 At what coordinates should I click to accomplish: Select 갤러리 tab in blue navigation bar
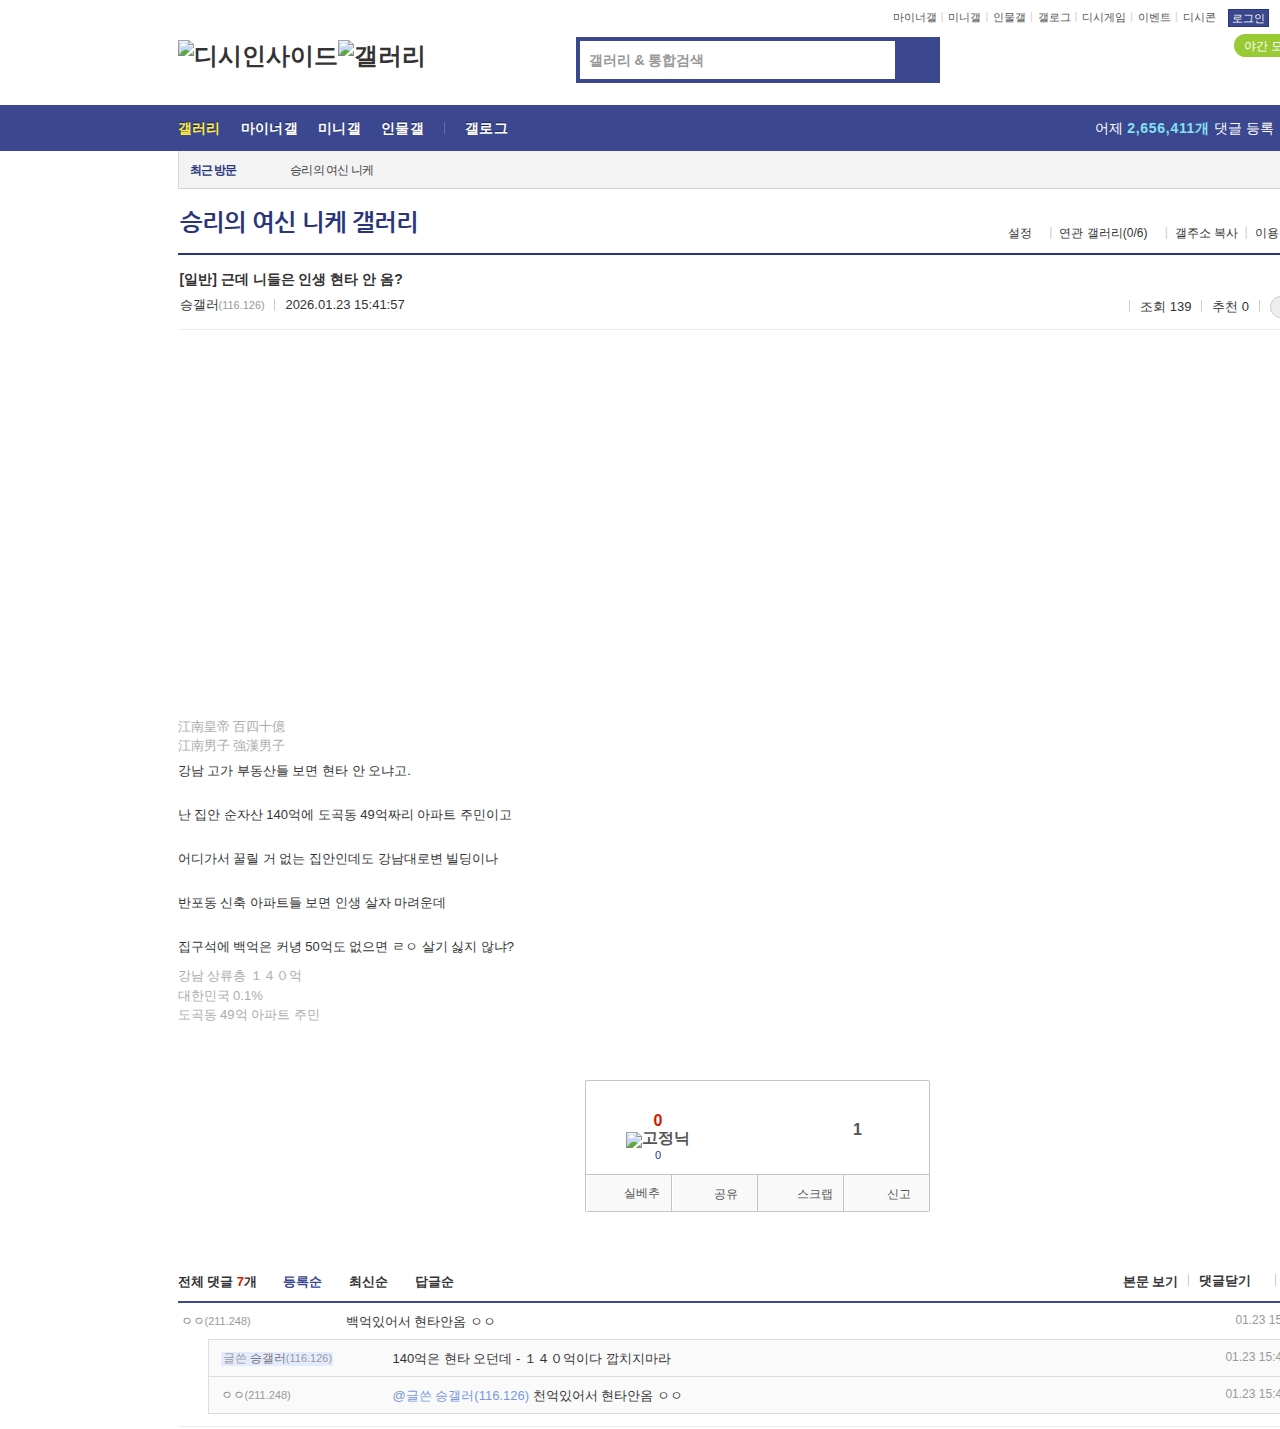(x=199, y=128)
